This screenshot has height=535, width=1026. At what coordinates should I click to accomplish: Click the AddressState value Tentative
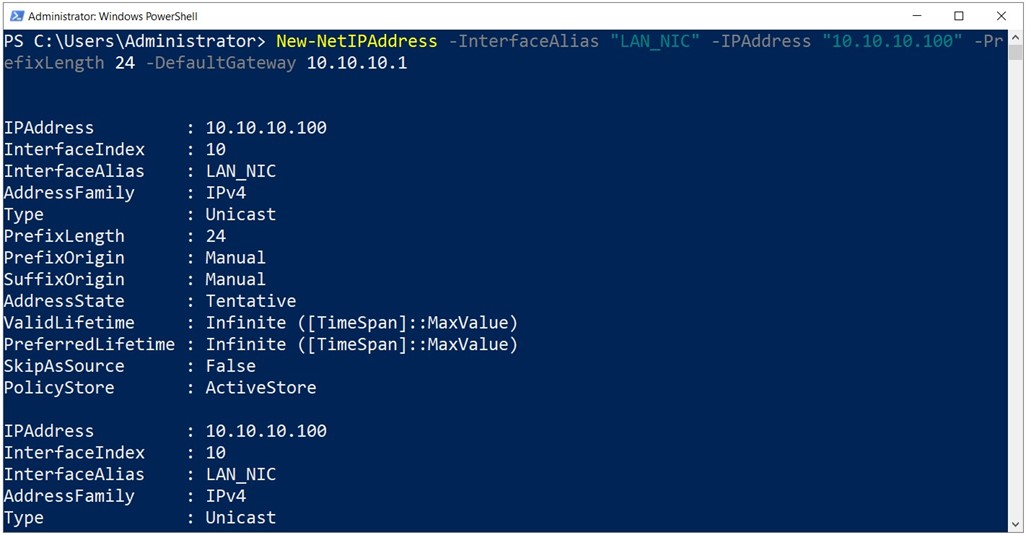coord(251,301)
